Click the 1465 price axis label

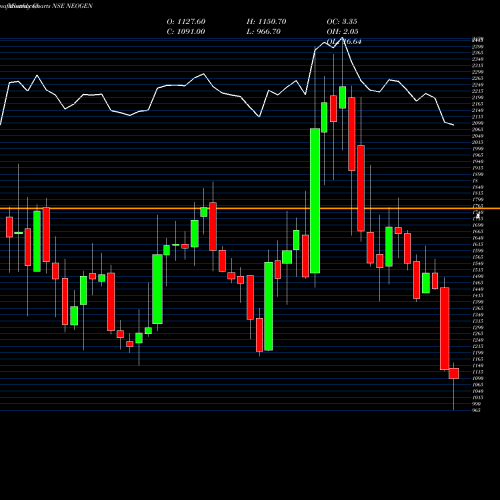(478, 283)
